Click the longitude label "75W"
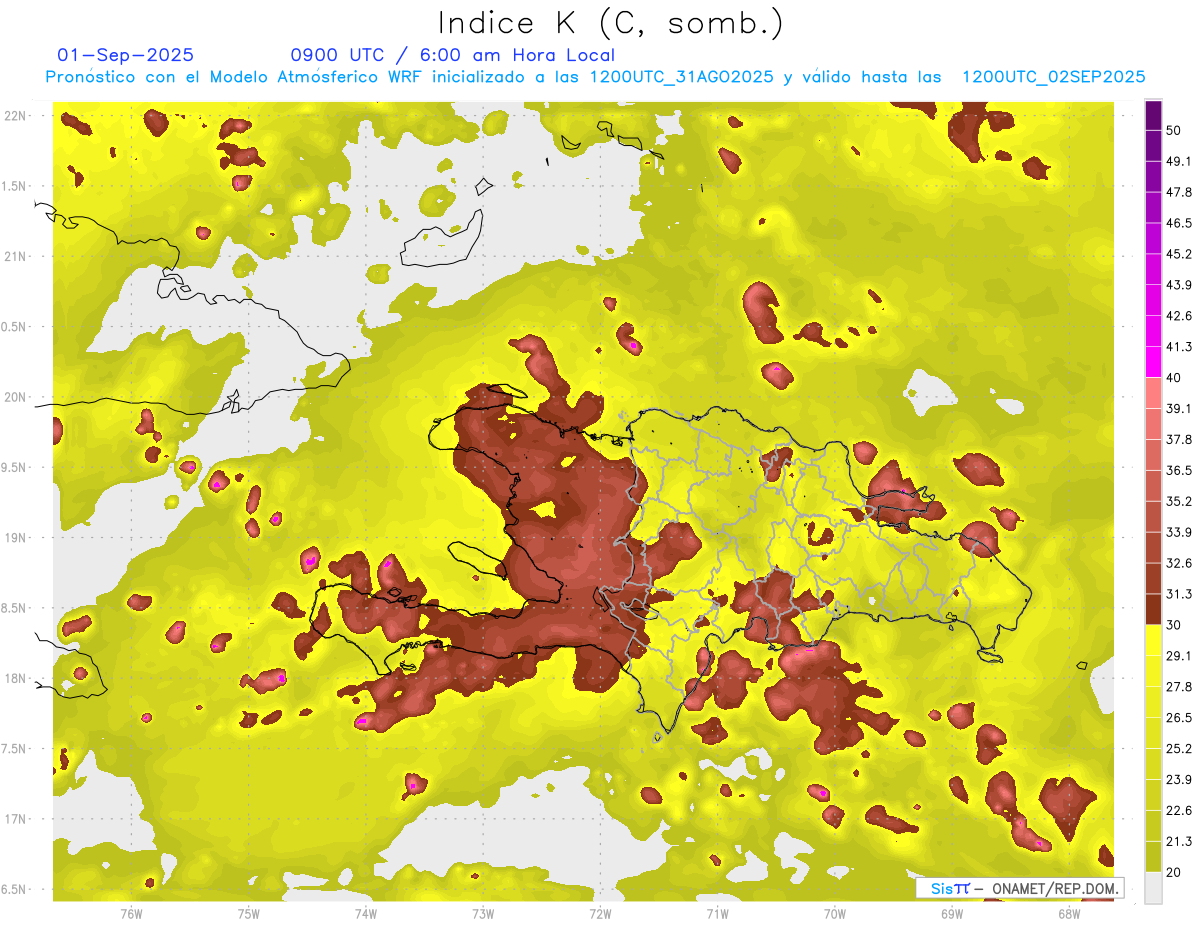This screenshot has width=1200, height=927. click(x=248, y=913)
